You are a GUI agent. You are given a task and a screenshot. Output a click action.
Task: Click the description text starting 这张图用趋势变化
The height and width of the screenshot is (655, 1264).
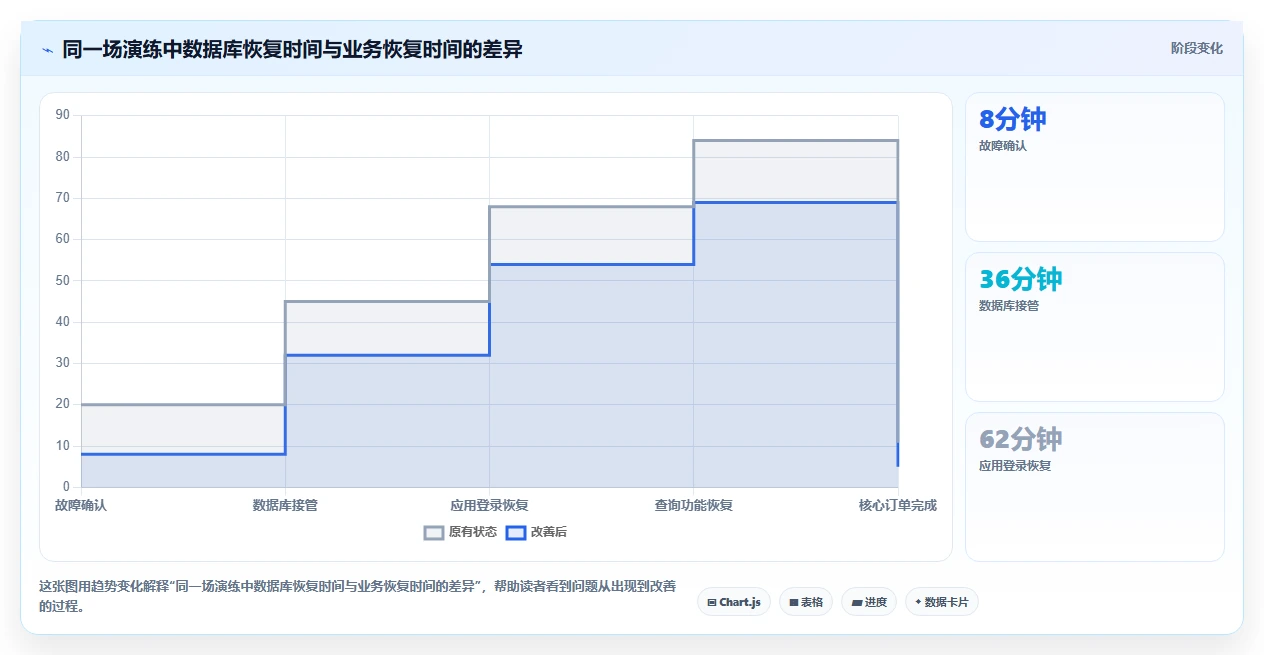coord(358,596)
